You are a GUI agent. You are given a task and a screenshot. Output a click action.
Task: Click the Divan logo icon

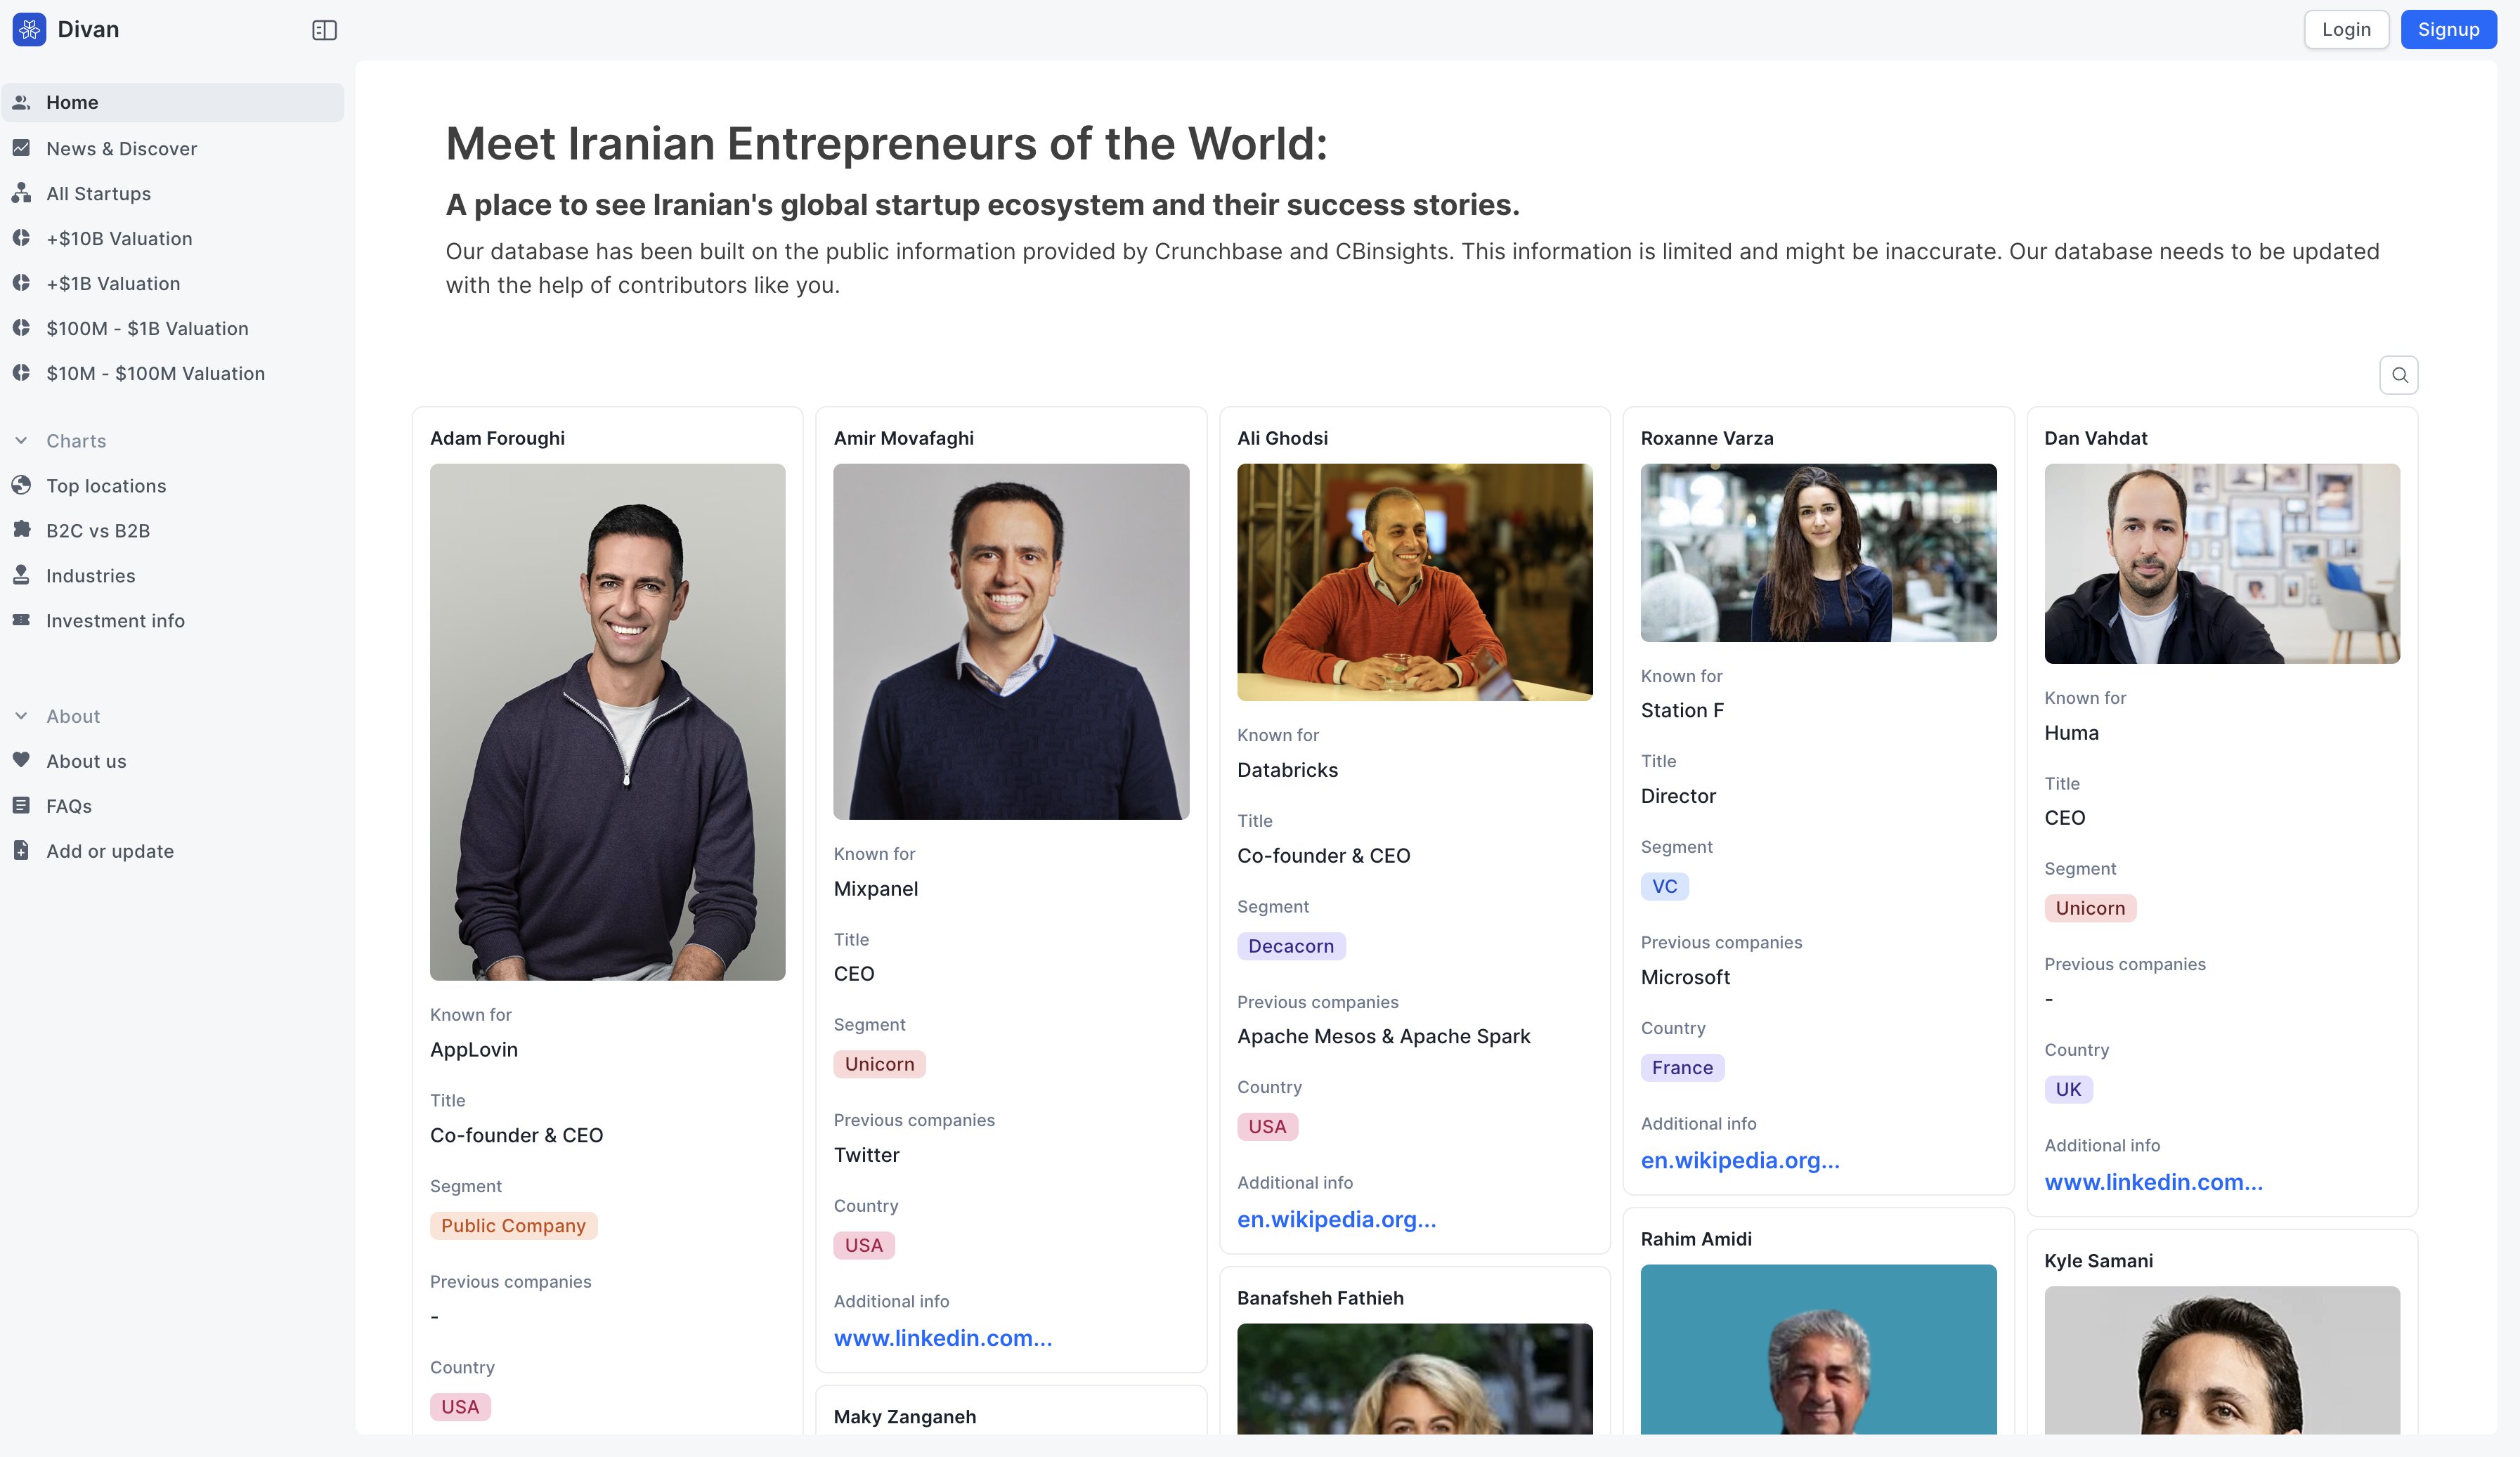29,30
